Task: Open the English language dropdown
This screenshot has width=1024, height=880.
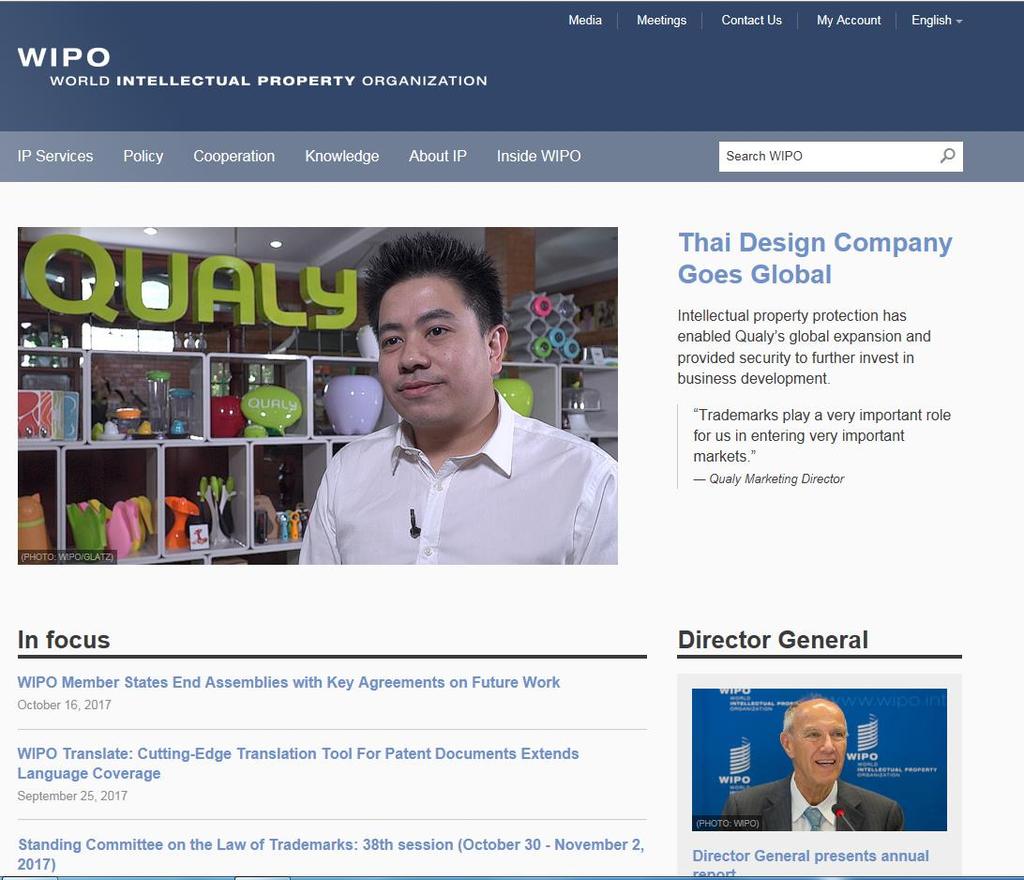Action: point(936,20)
